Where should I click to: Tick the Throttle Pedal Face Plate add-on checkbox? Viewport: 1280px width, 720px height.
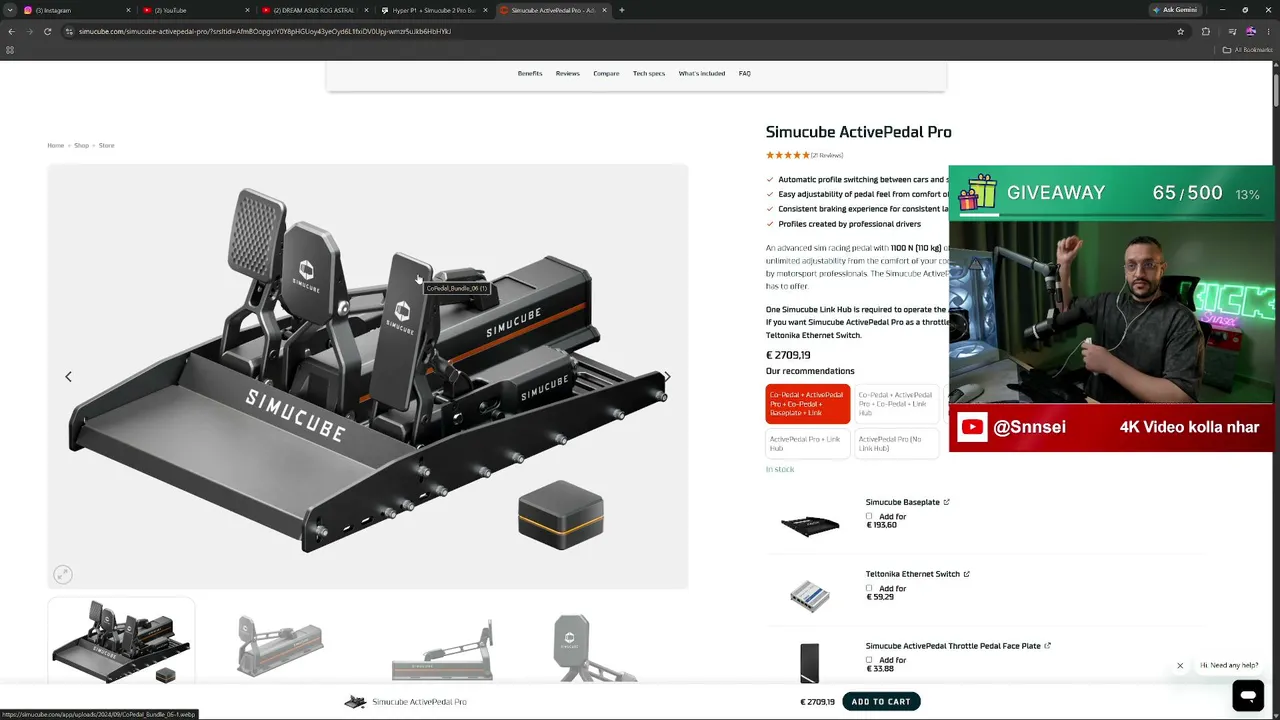tap(869, 660)
